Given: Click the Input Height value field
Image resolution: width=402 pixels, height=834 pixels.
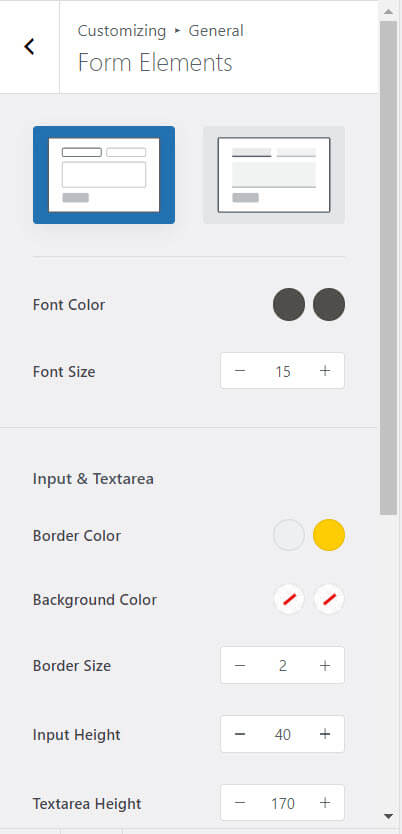Looking at the screenshot, I should click(x=283, y=735).
